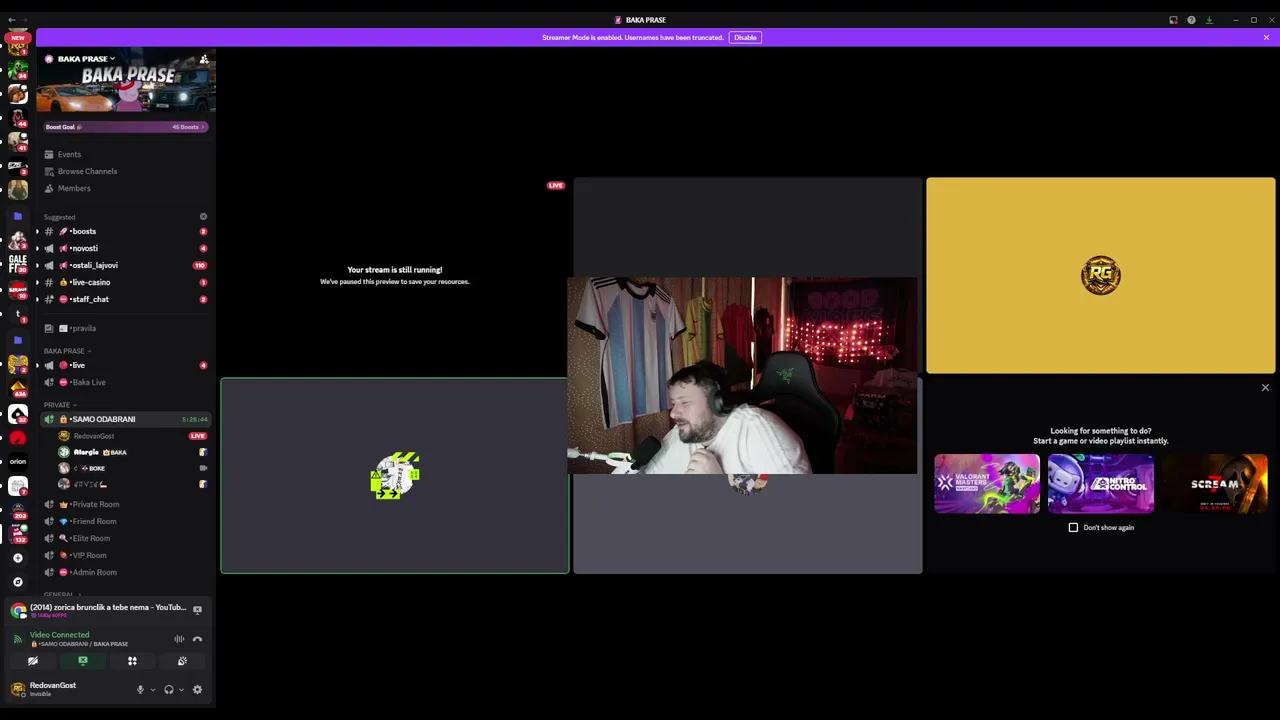Image resolution: width=1280 pixels, height=720 pixels.
Task: Mute microphone in user panel
Action: point(140,689)
